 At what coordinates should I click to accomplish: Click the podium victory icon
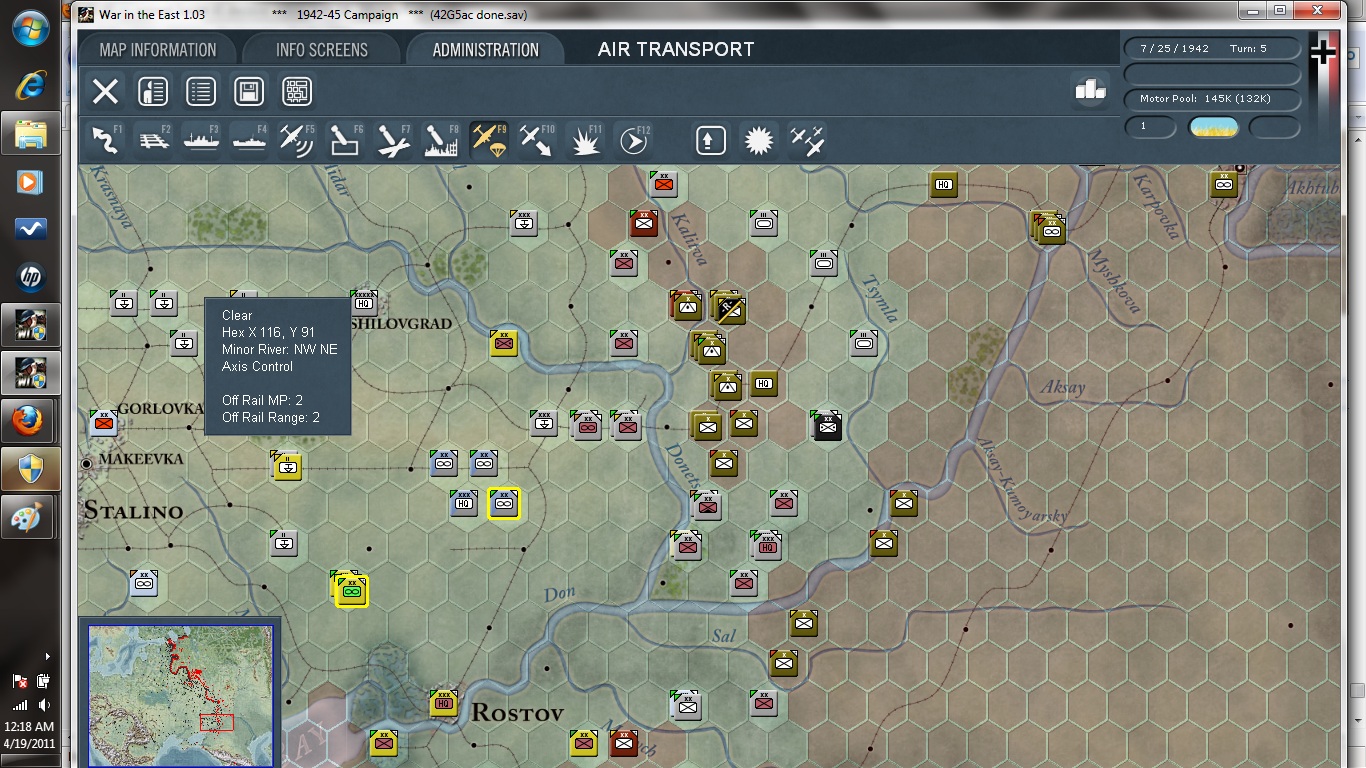pos(1090,89)
